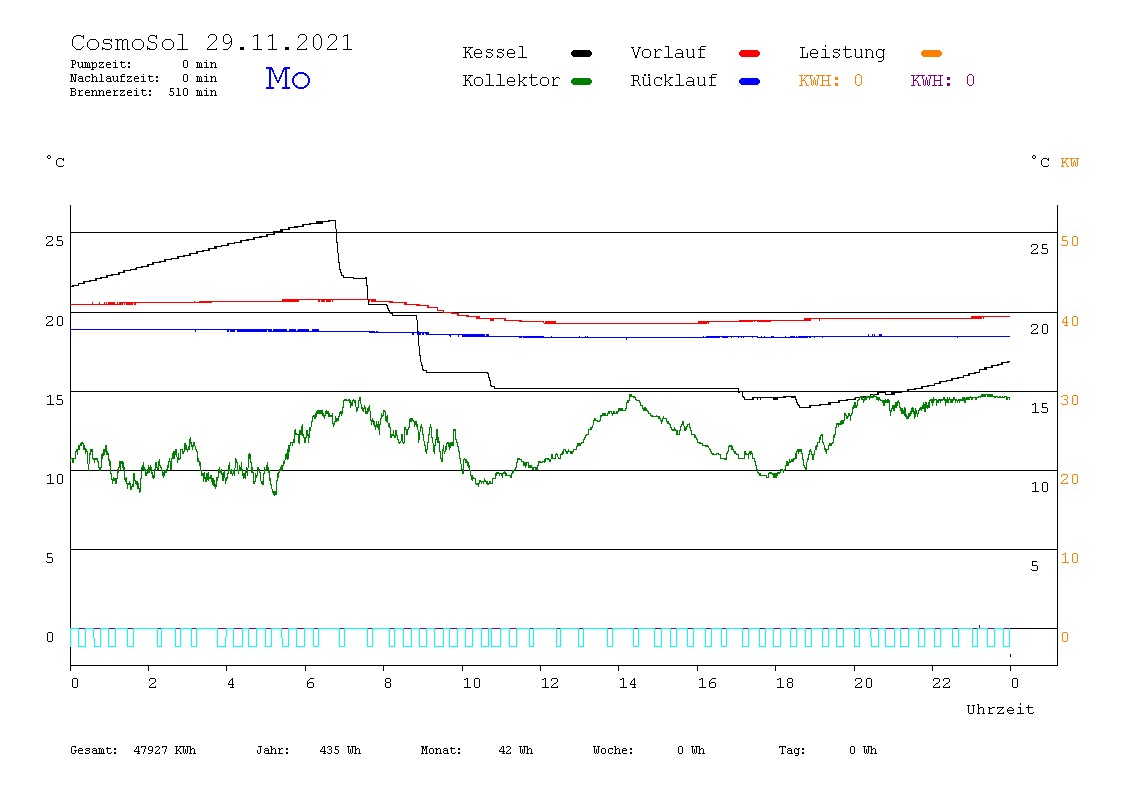
Task: Click the 'Brennerzeit:' label
Action: [x=111, y=92]
